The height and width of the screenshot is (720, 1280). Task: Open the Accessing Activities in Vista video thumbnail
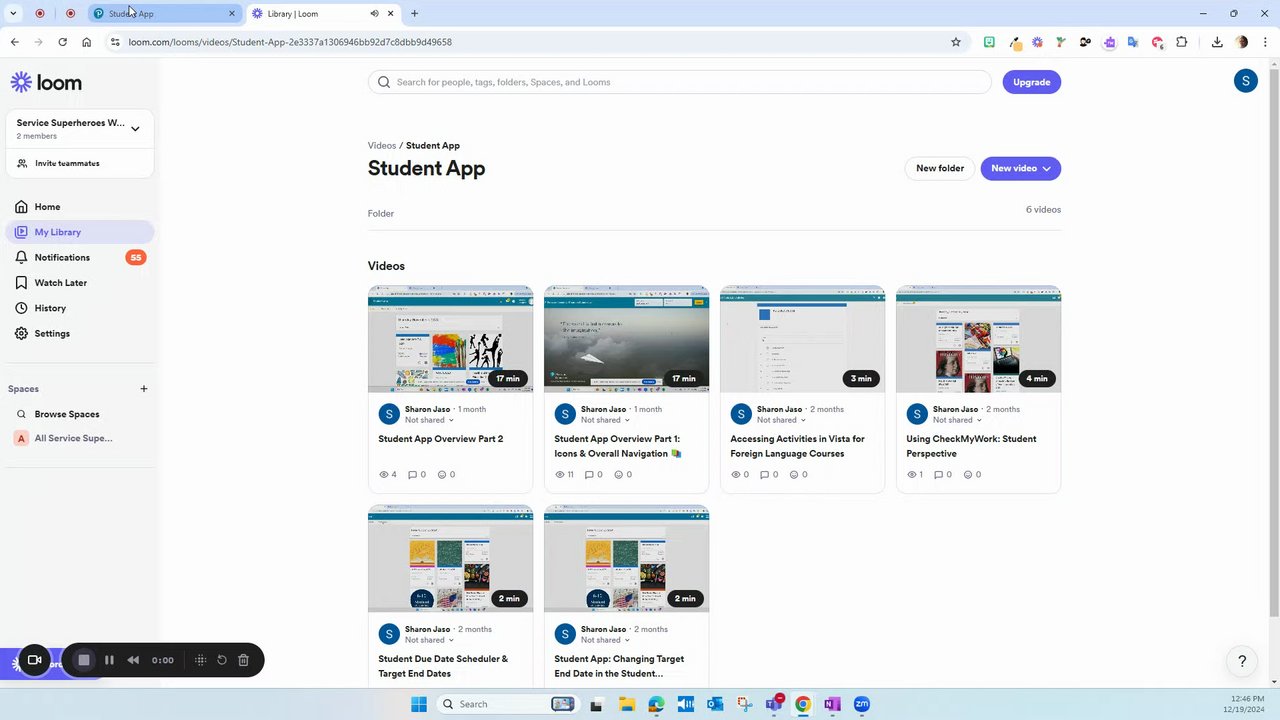click(802, 339)
